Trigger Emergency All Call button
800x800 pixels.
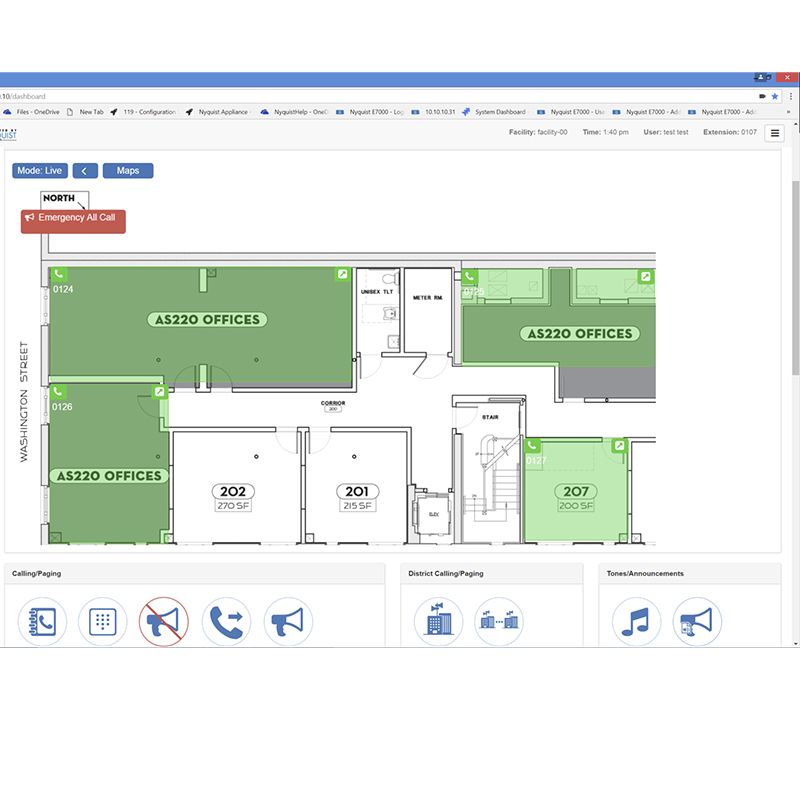pyautogui.click(x=73, y=221)
